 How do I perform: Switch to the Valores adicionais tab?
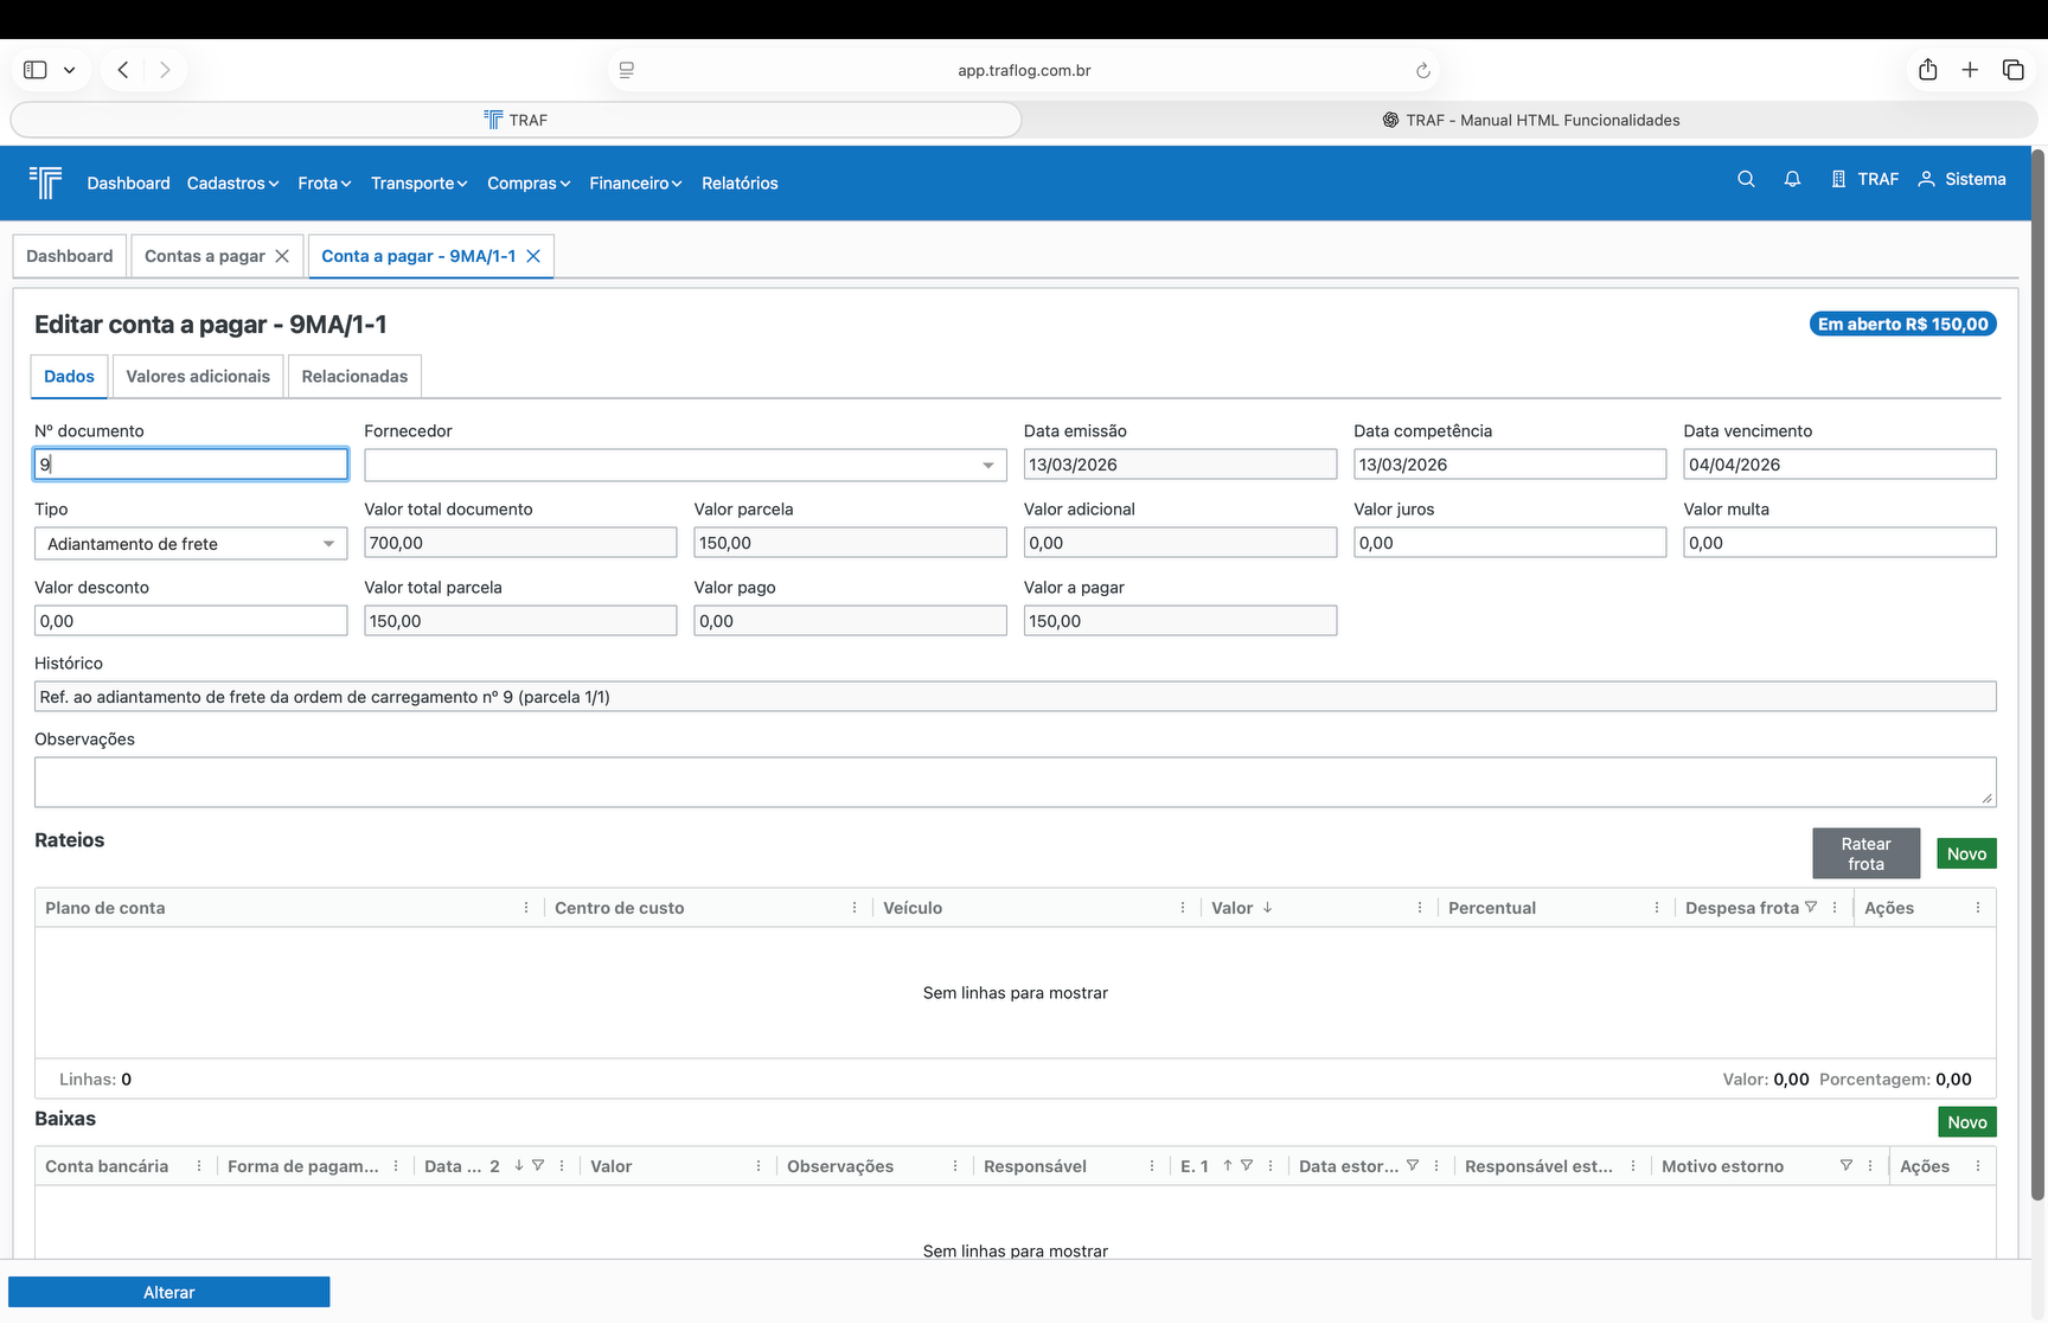click(198, 376)
